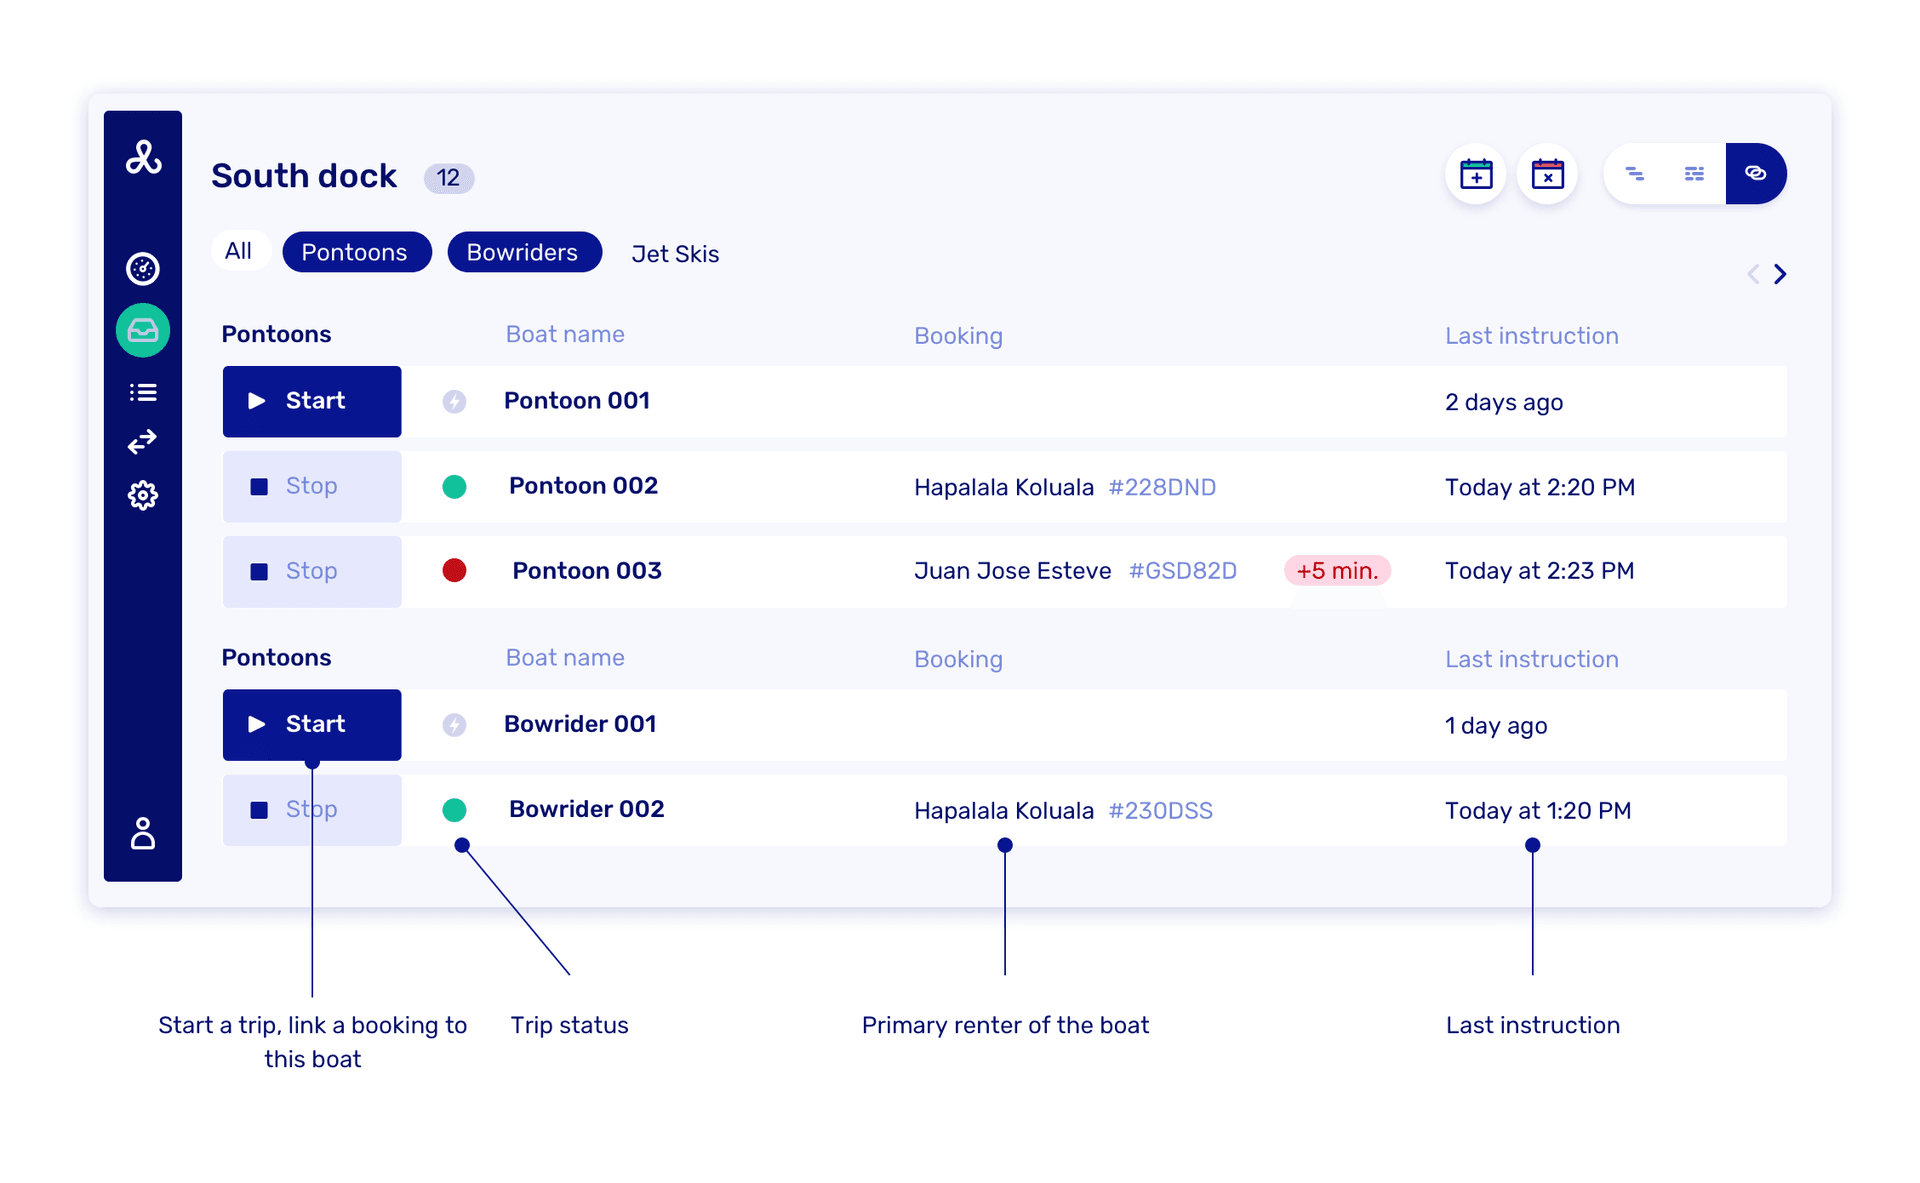Click the lightning status icon beside Pontoon 001

point(455,401)
